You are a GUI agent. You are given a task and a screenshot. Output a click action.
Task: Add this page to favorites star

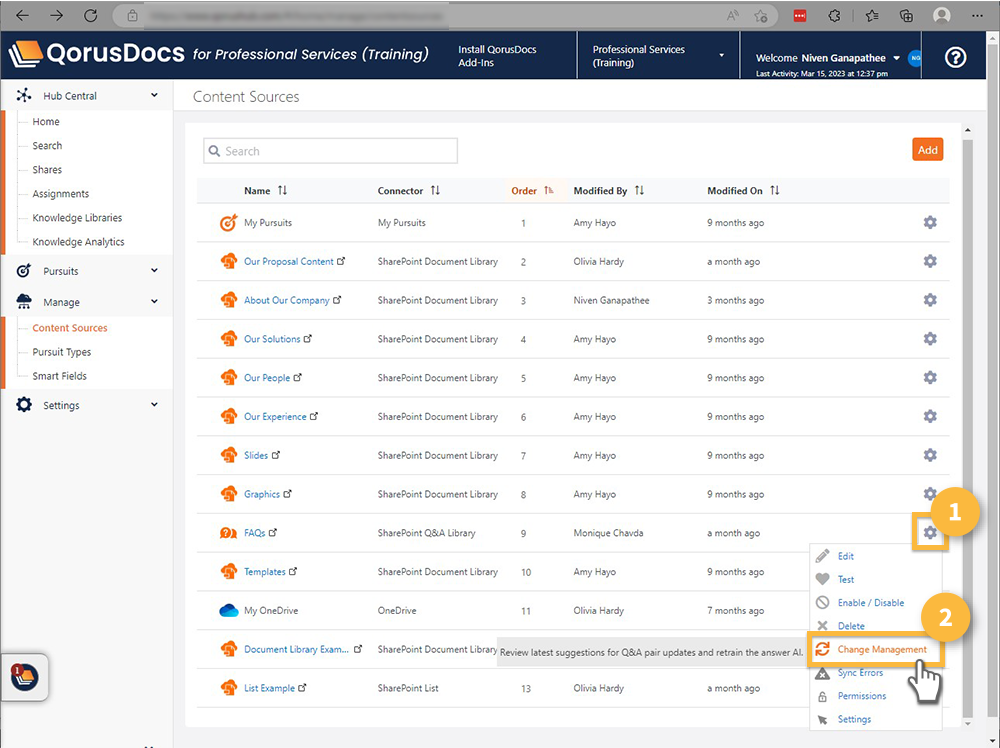(760, 16)
